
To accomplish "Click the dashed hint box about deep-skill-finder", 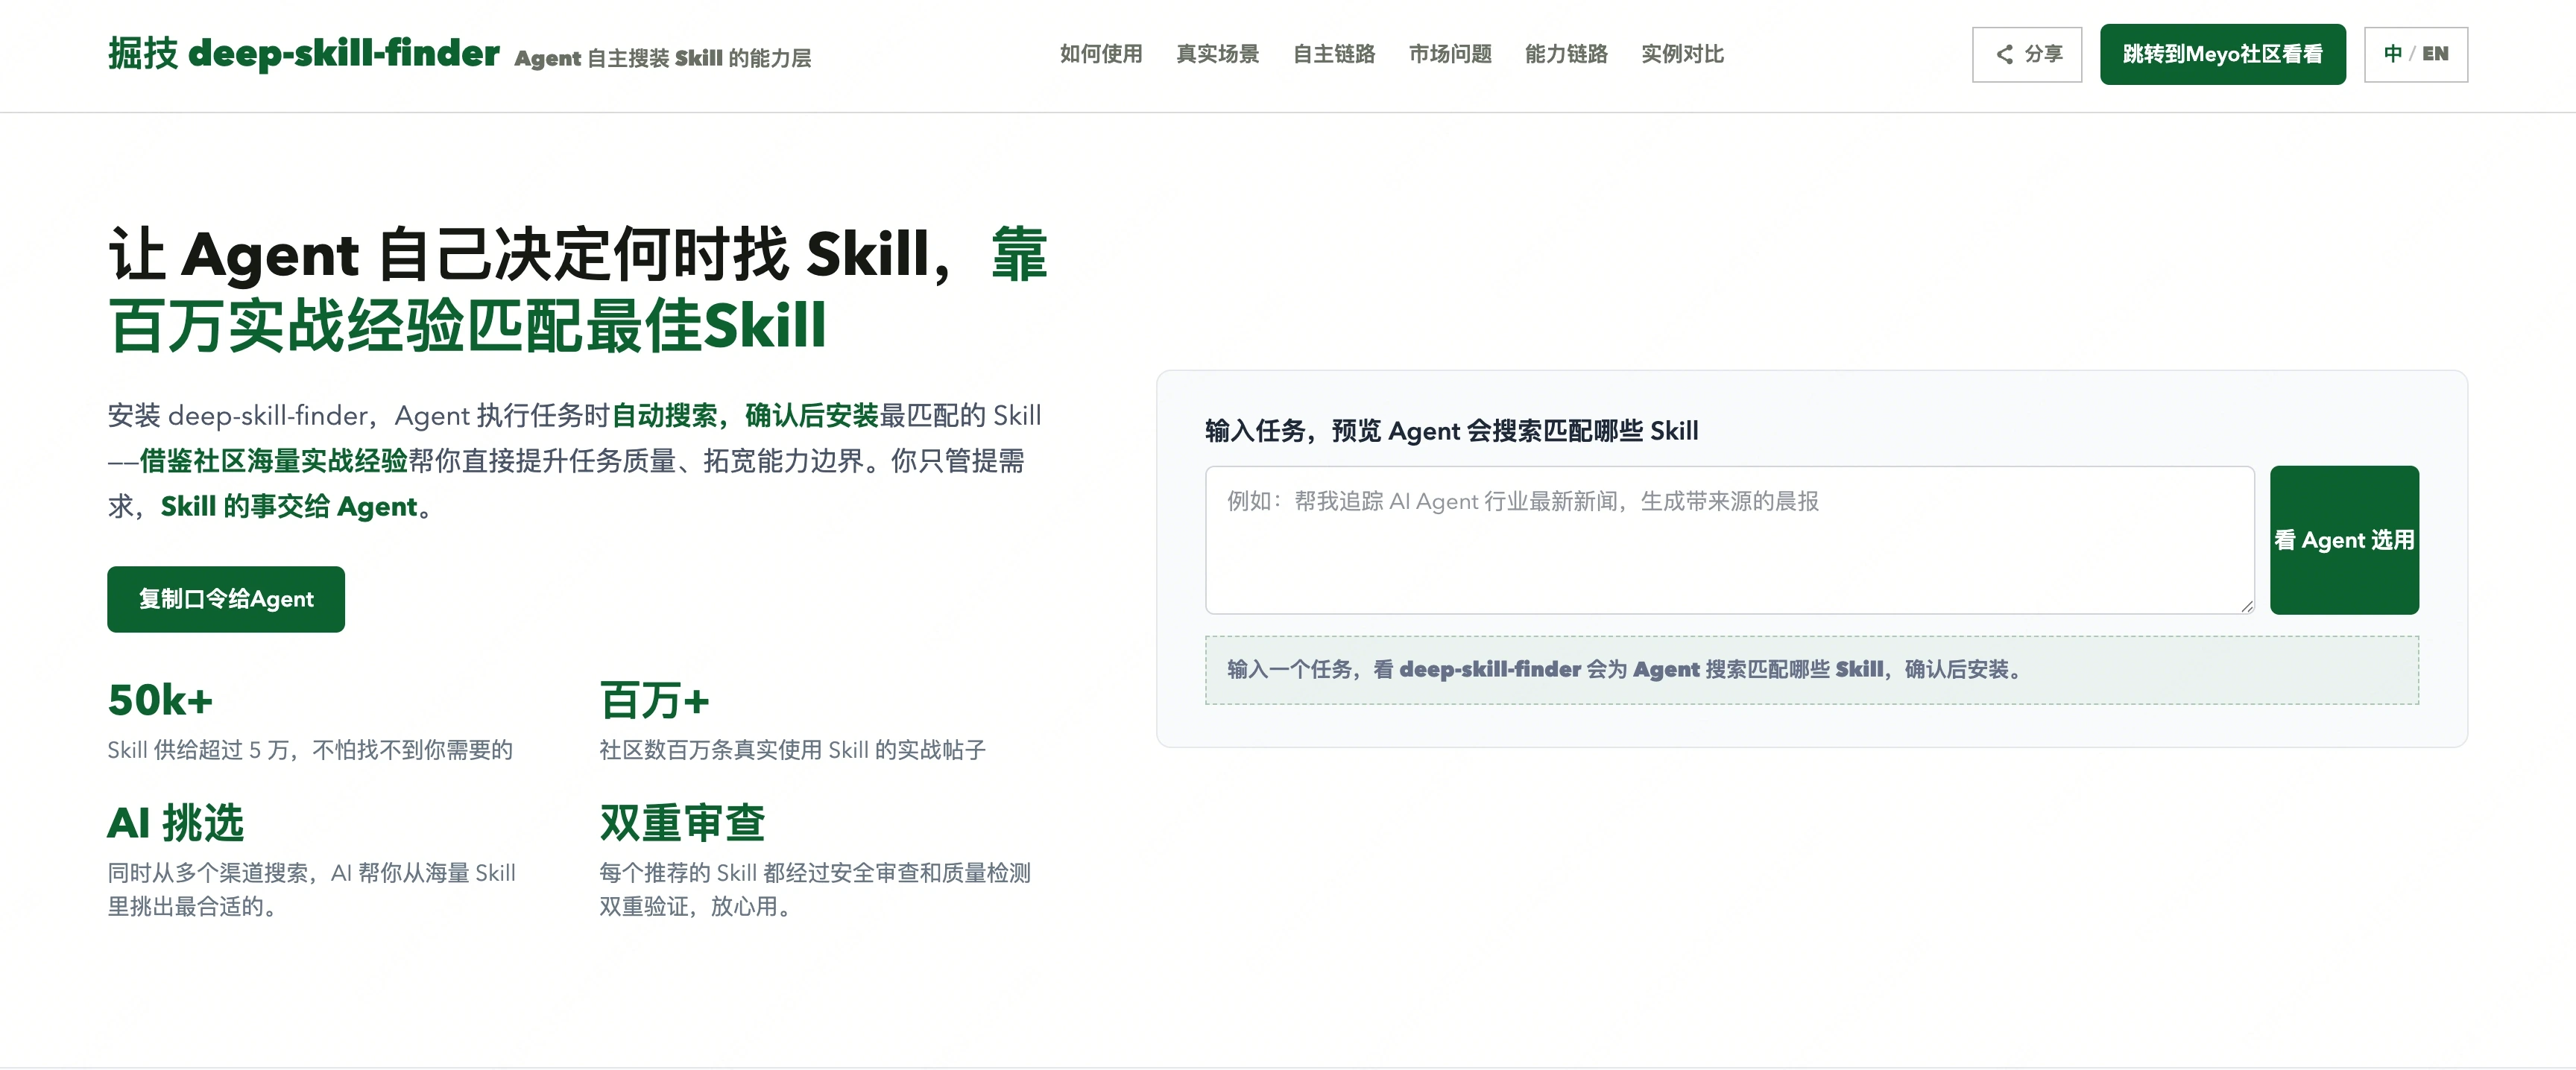I will point(1811,670).
